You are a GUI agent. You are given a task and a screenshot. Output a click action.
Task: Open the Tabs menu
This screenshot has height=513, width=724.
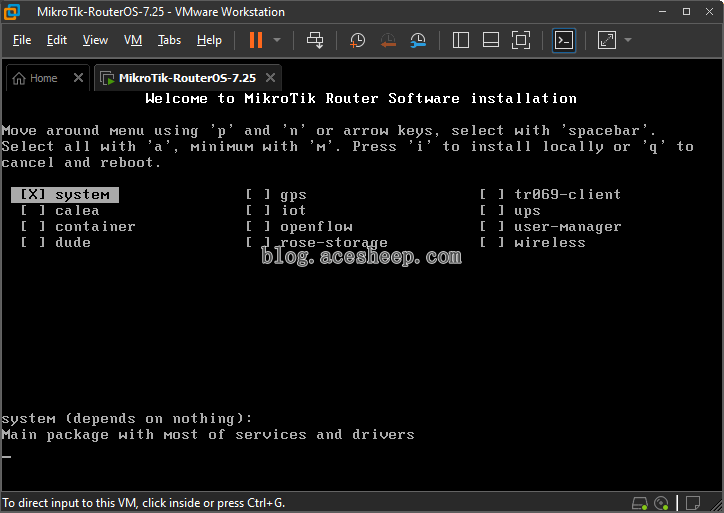point(169,40)
